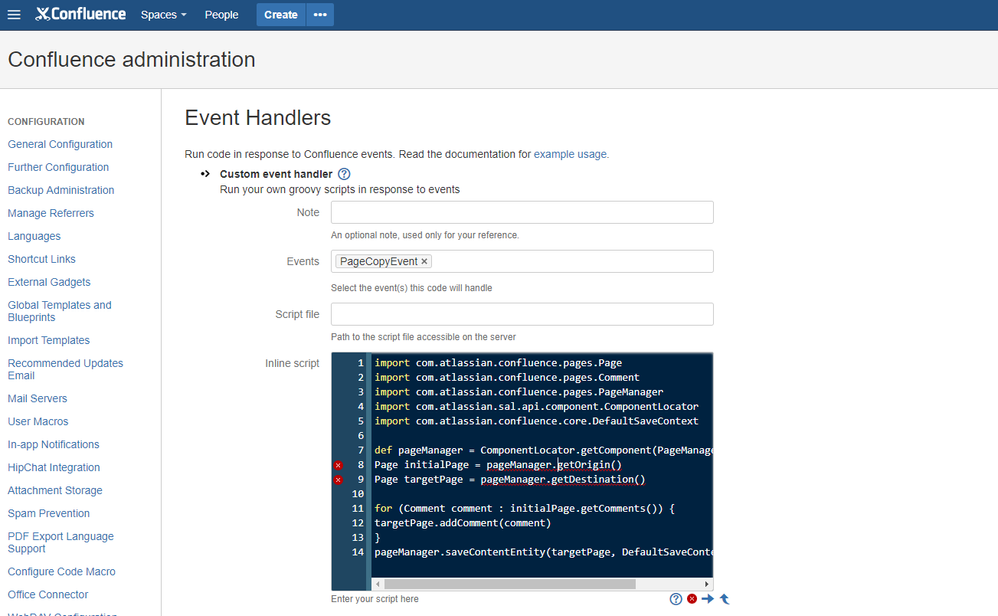Open the People directory
Image resolution: width=998 pixels, height=616 pixels.
pyautogui.click(x=221, y=15)
